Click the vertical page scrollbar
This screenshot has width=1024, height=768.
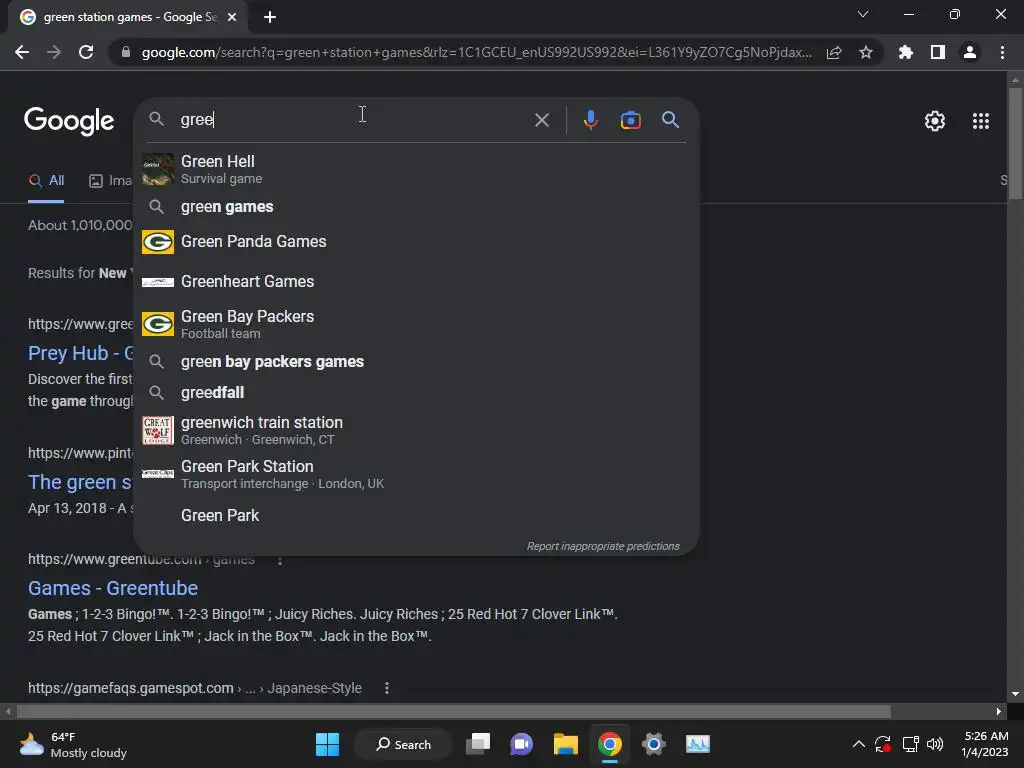click(1014, 144)
